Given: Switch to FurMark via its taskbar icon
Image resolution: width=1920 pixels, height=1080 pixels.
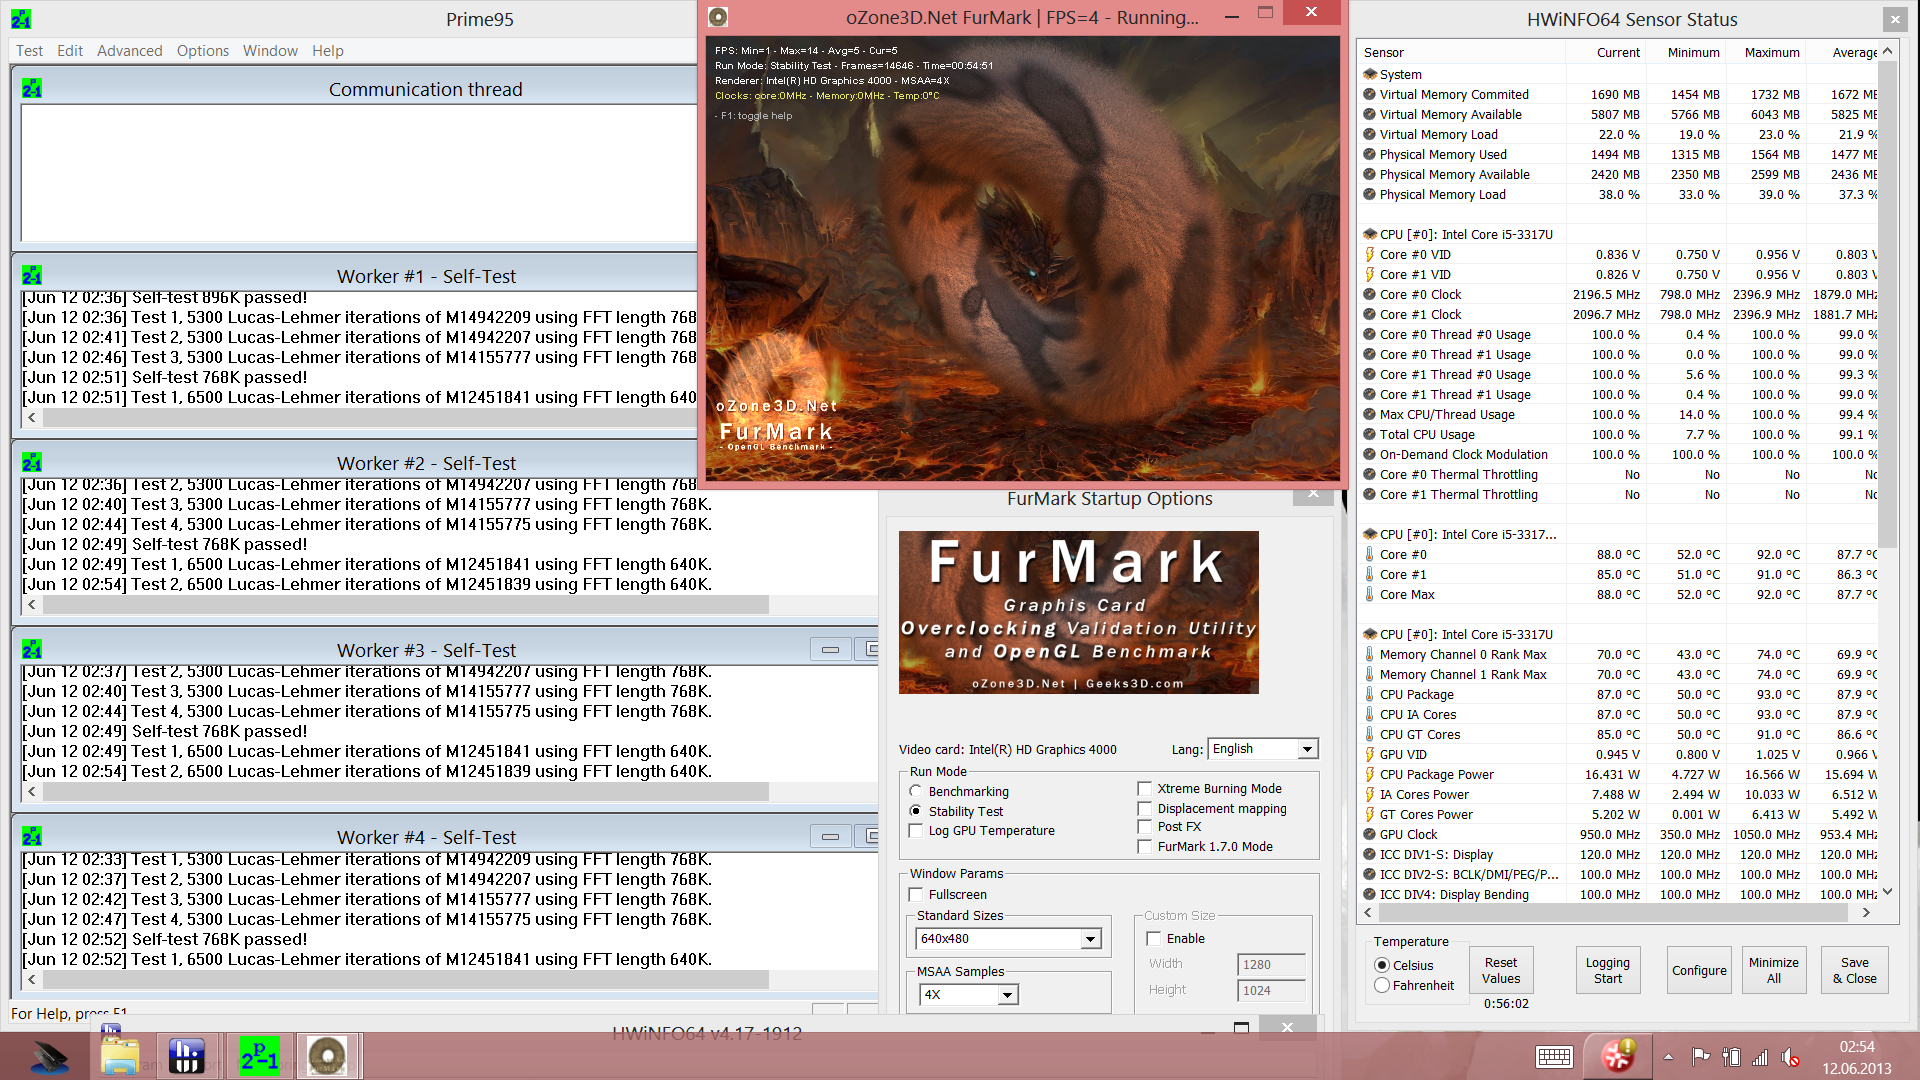Looking at the screenshot, I should 326,1056.
